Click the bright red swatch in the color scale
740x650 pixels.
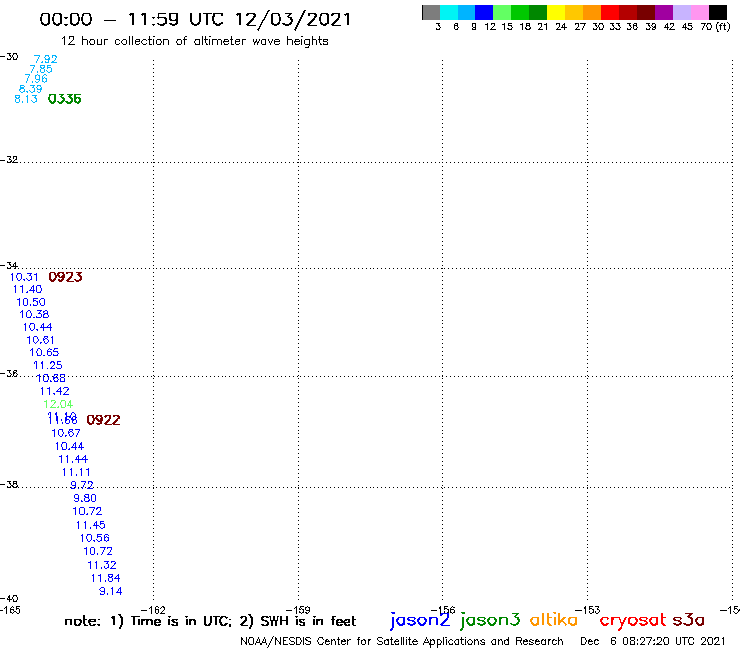(x=610, y=12)
